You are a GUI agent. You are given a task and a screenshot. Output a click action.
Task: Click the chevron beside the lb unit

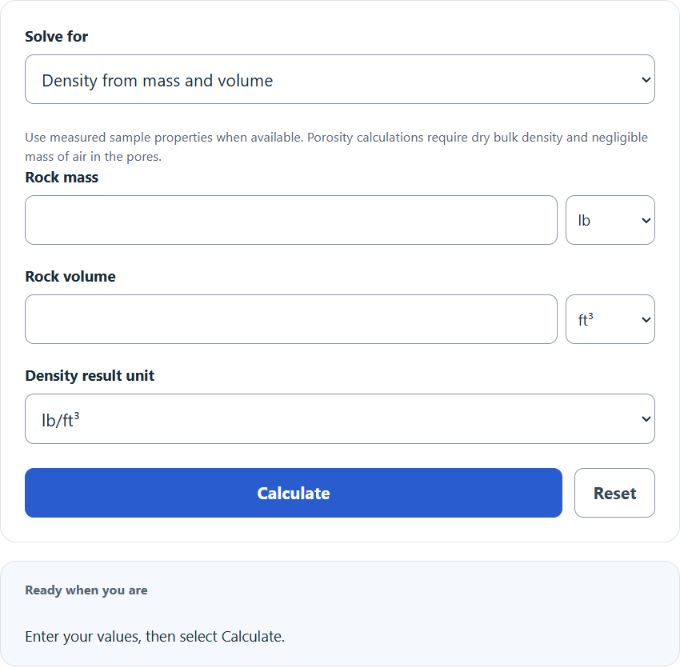(646, 221)
